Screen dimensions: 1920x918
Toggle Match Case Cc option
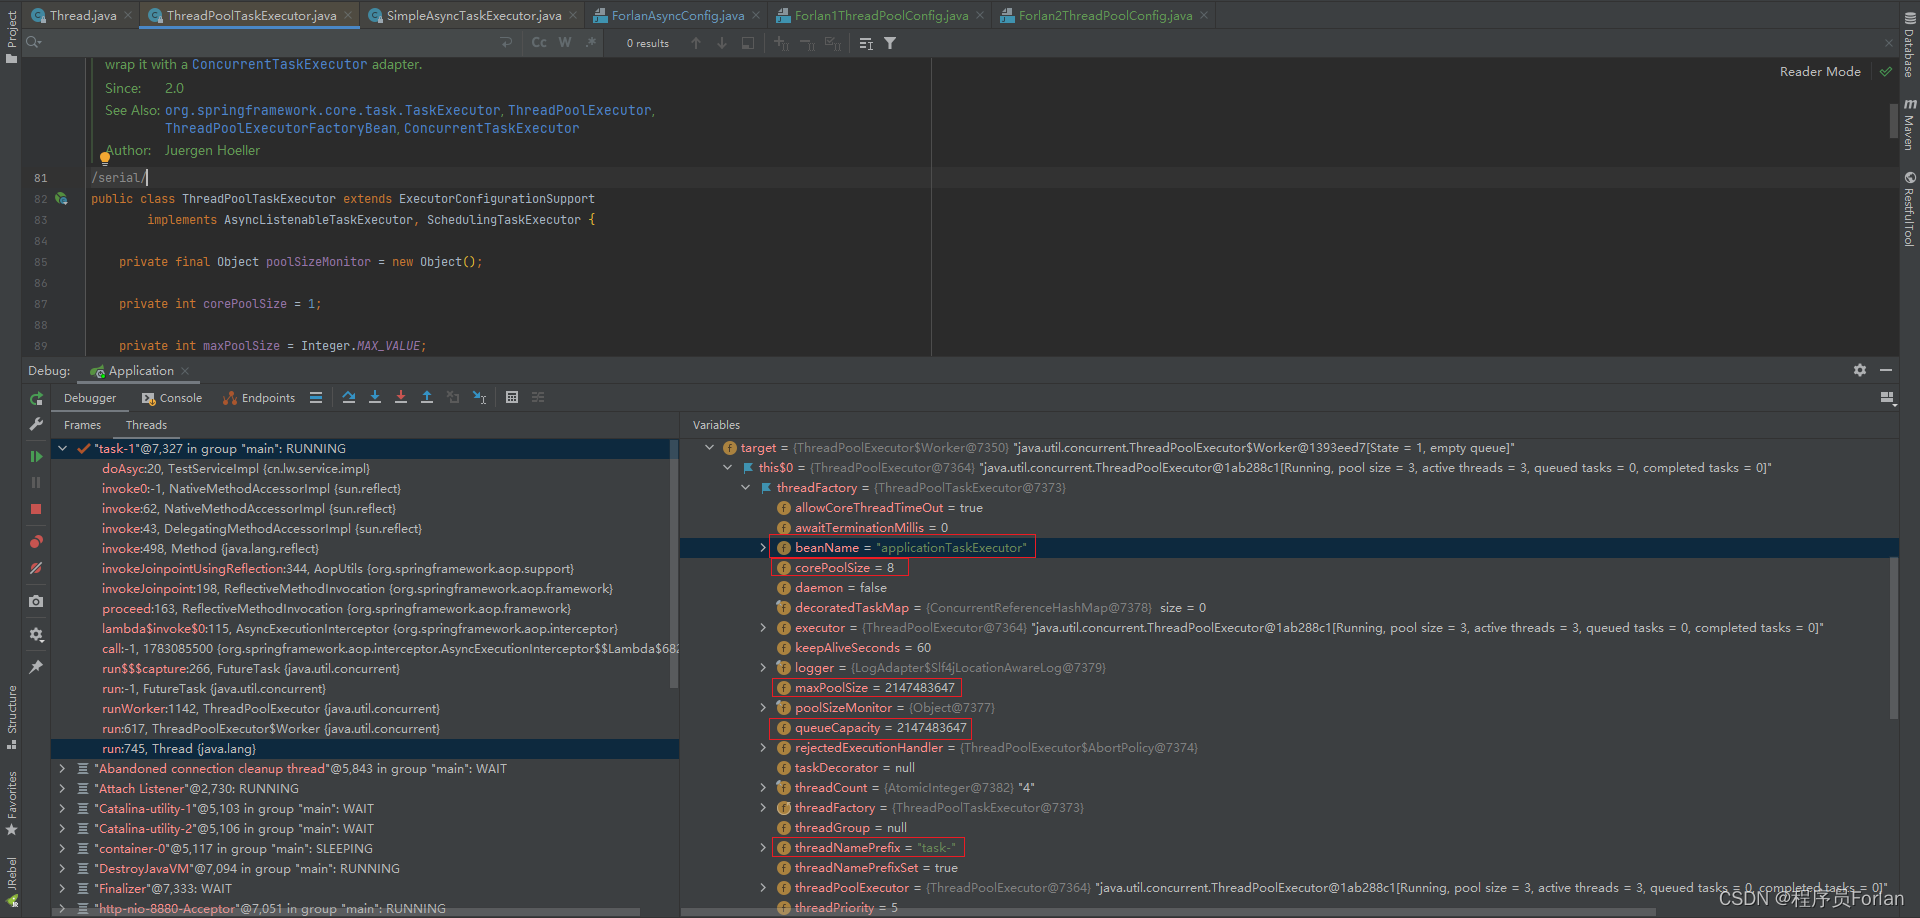point(539,42)
